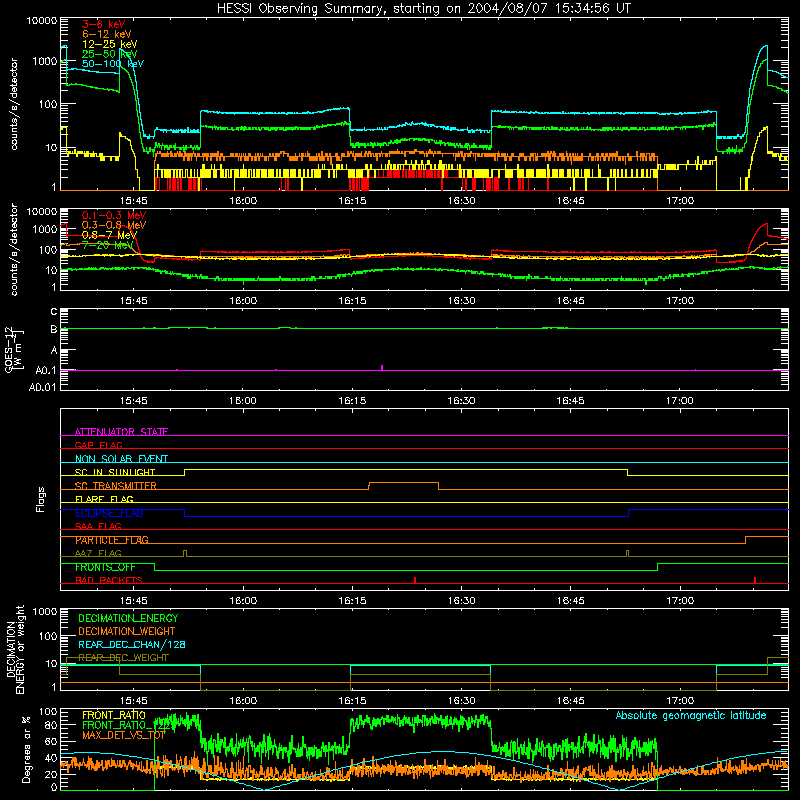Click the Absolute geomagnetic latitude label
Viewport: 800px width, 800px height.
tap(691, 715)
